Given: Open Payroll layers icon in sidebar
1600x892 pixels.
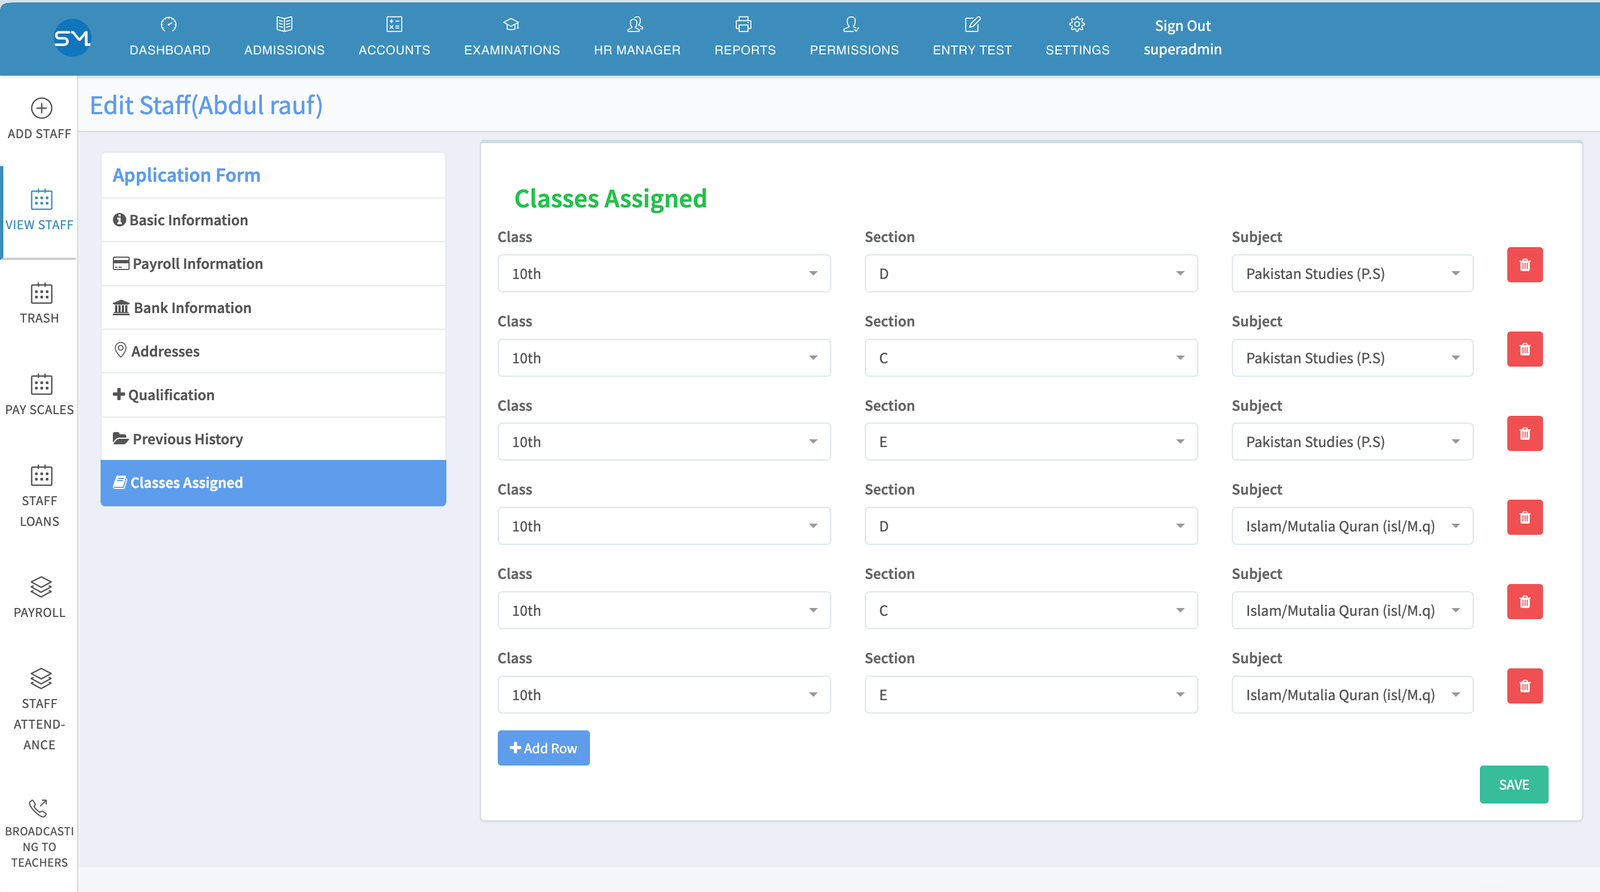Looking at the screenshot, I should pyautogui.click(x=41, y=587).
